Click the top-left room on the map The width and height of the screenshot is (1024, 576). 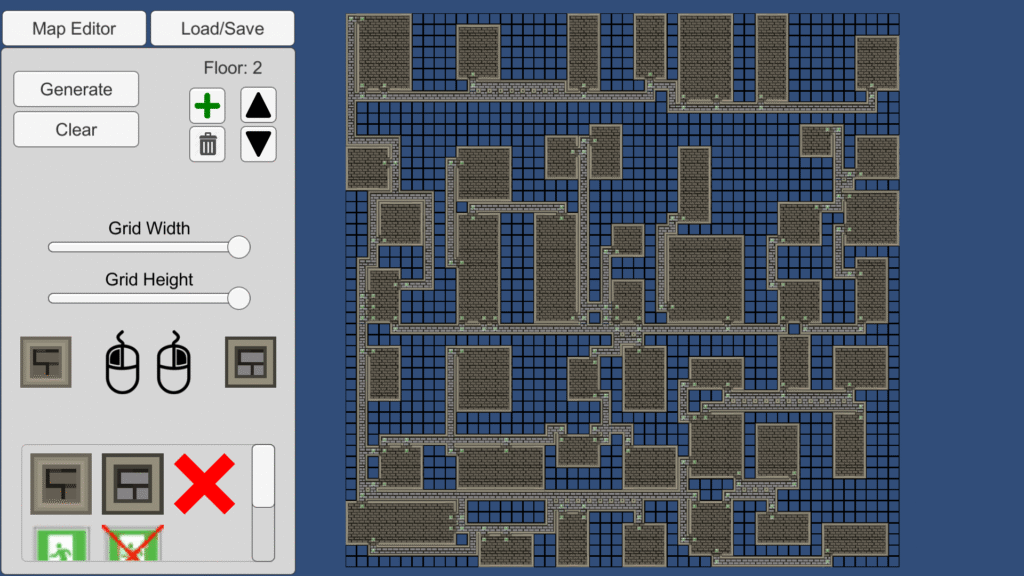(384, 52)
